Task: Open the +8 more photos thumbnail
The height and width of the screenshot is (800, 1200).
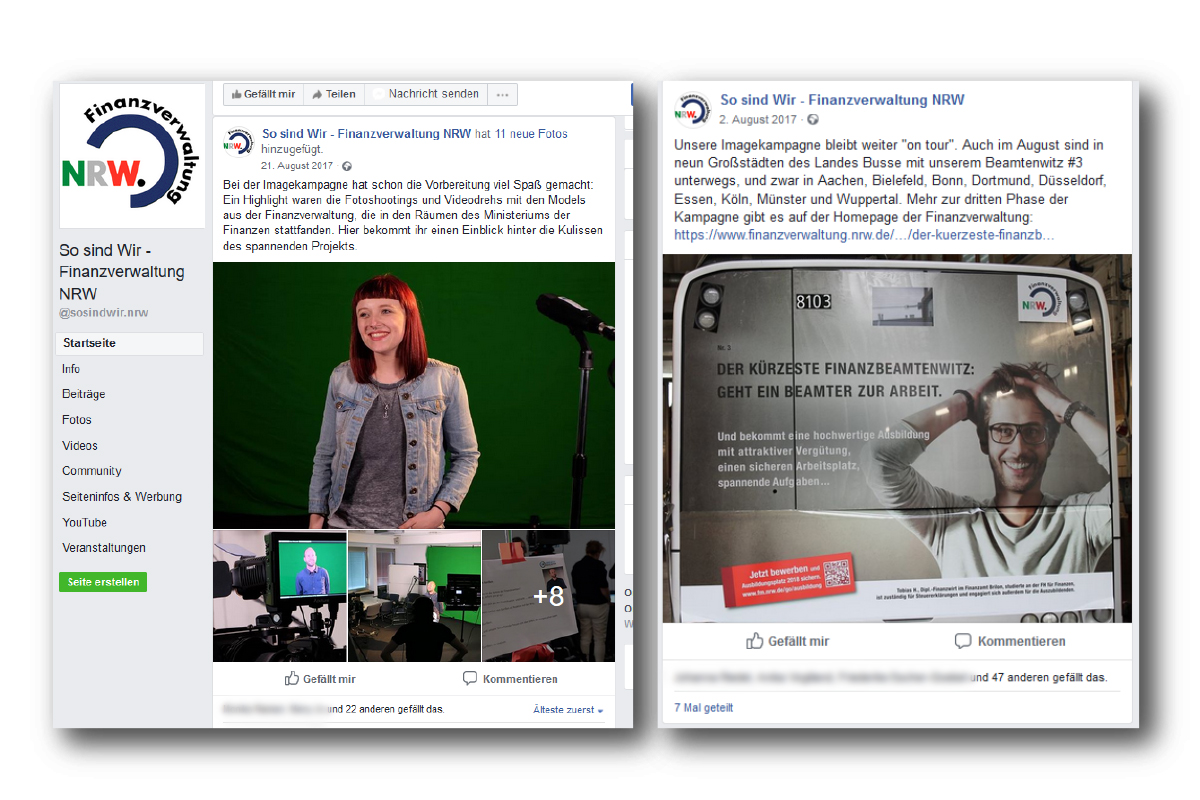Action: (548, 596)
